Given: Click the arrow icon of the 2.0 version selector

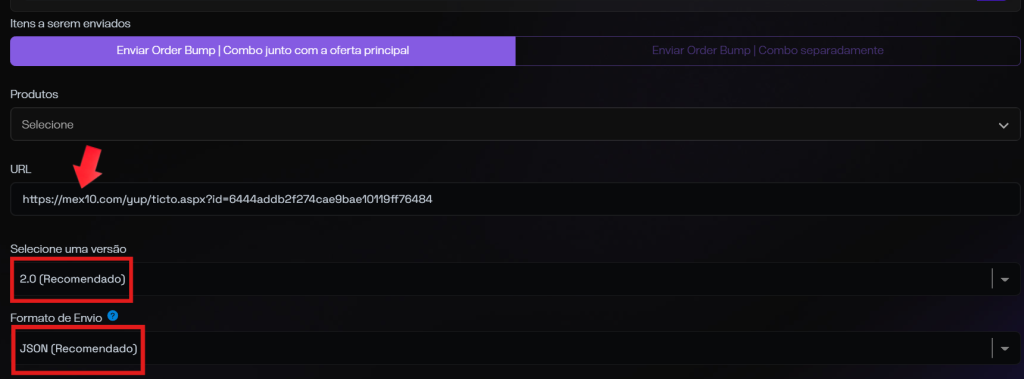Looking at the screenshot, I should point(1005,280).
